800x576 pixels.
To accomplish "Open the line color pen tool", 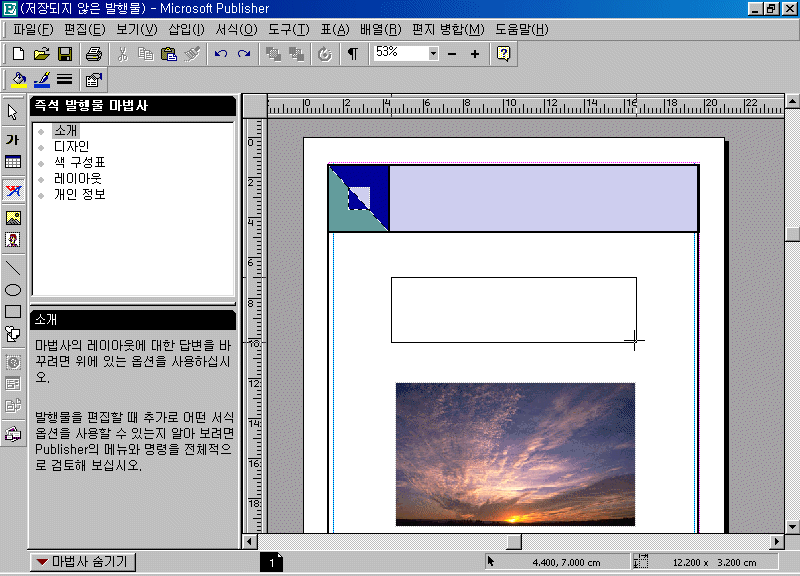I will click(41, 80).
